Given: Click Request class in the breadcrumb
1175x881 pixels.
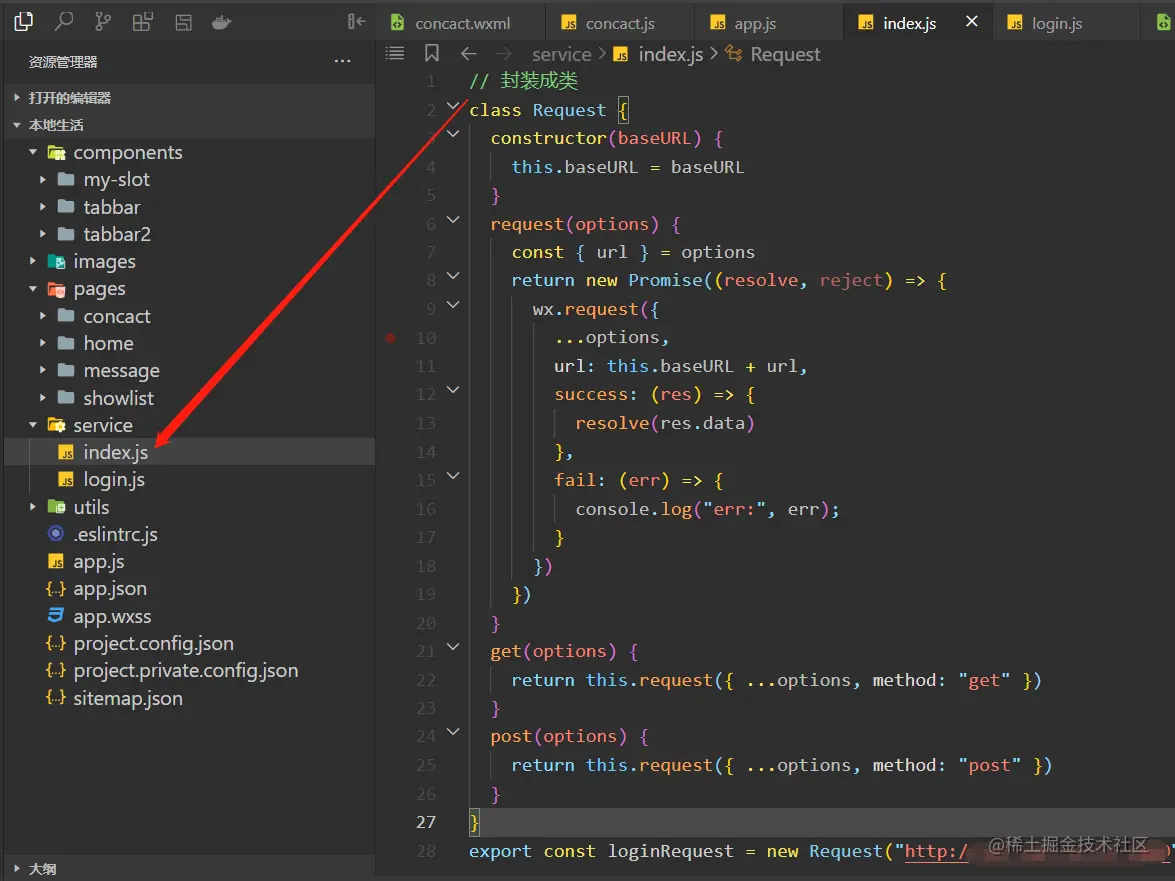Looking at the screenshot, I should tap(773, 54).
